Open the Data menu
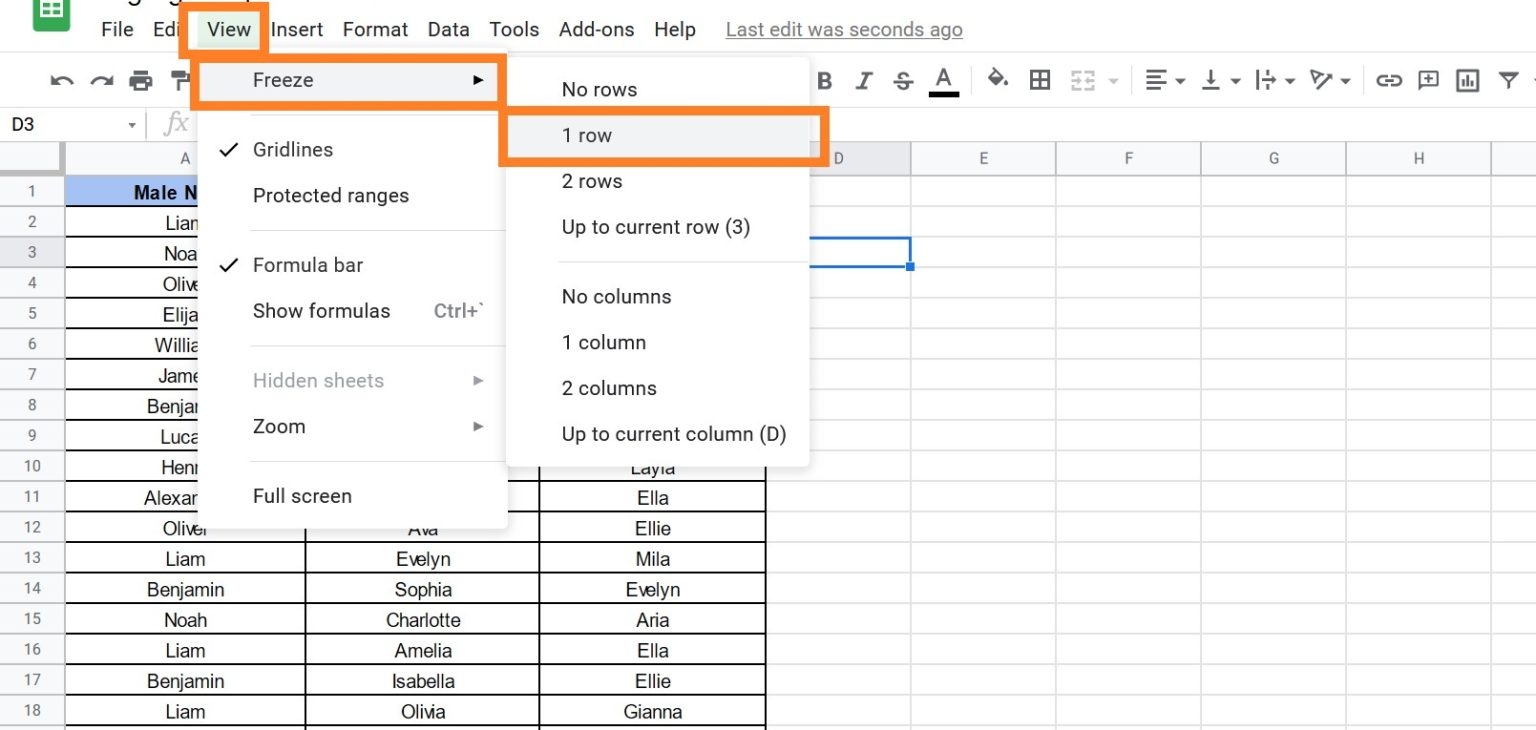This screenshot has height=730, width=1536. pos(448,29)
